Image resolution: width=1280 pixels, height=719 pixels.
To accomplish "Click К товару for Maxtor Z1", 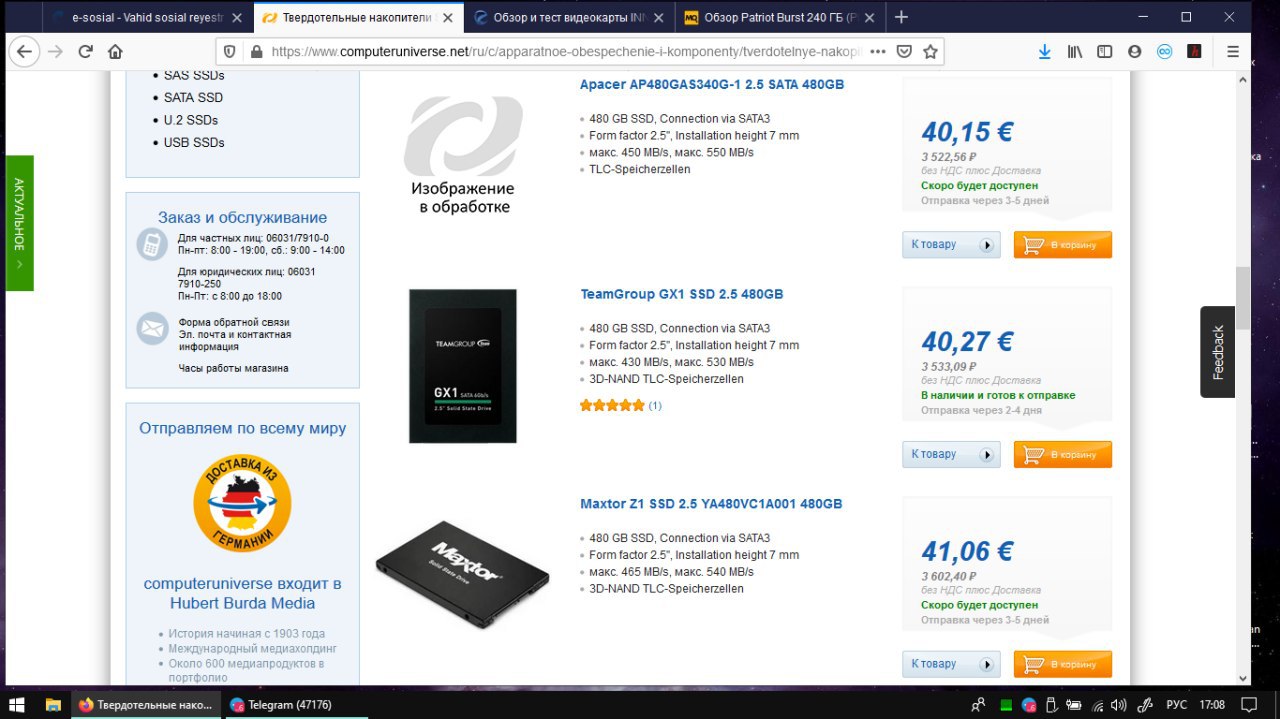I will coord(951,664).
